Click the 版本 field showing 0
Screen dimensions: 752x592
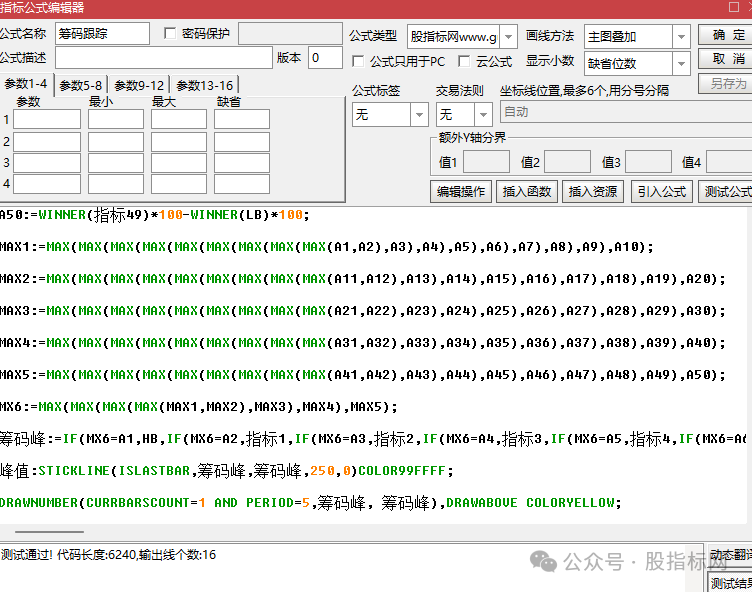point(325,58)
